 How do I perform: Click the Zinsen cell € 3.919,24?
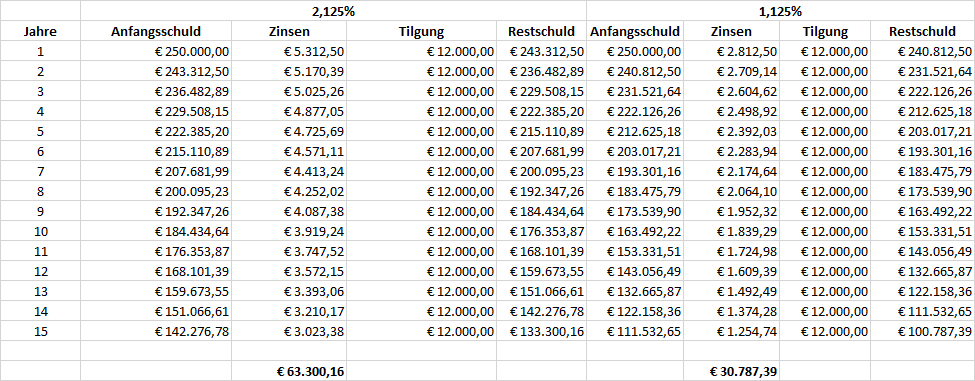pos(289,252)
